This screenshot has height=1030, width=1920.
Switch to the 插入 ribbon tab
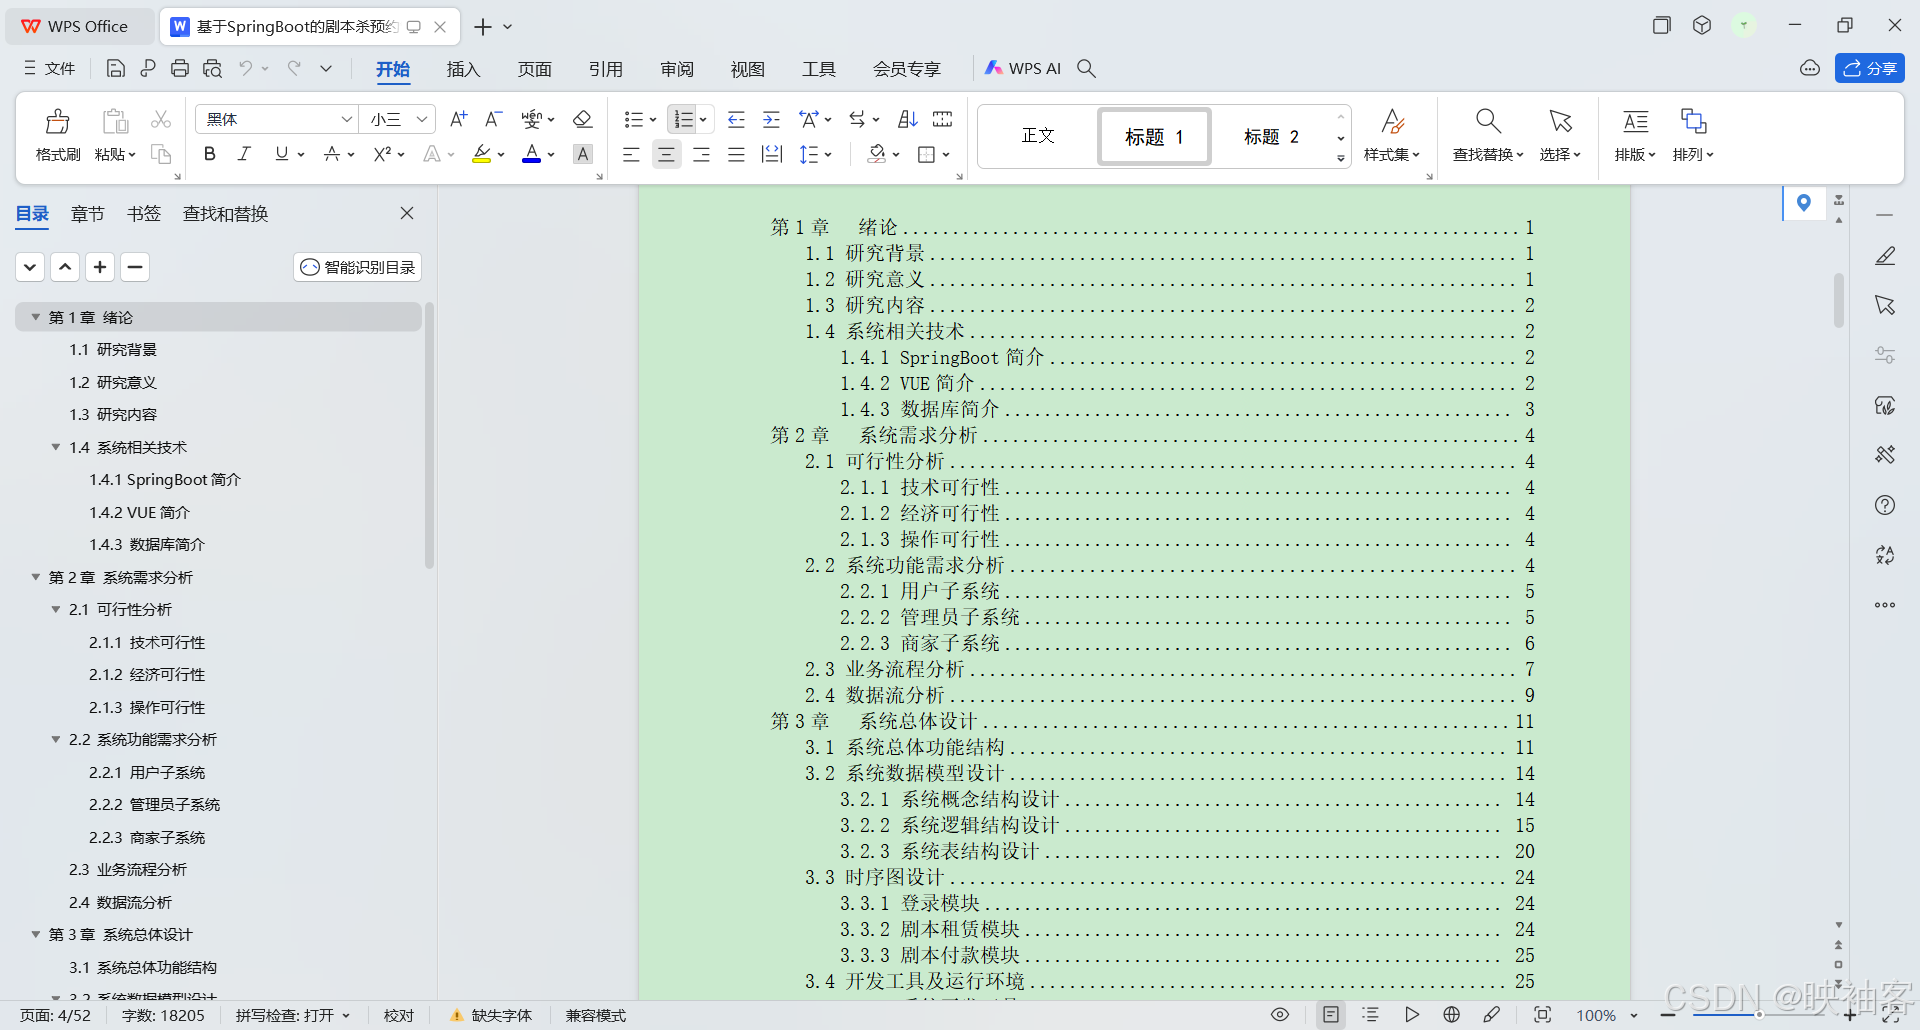(x=462, y=69)
